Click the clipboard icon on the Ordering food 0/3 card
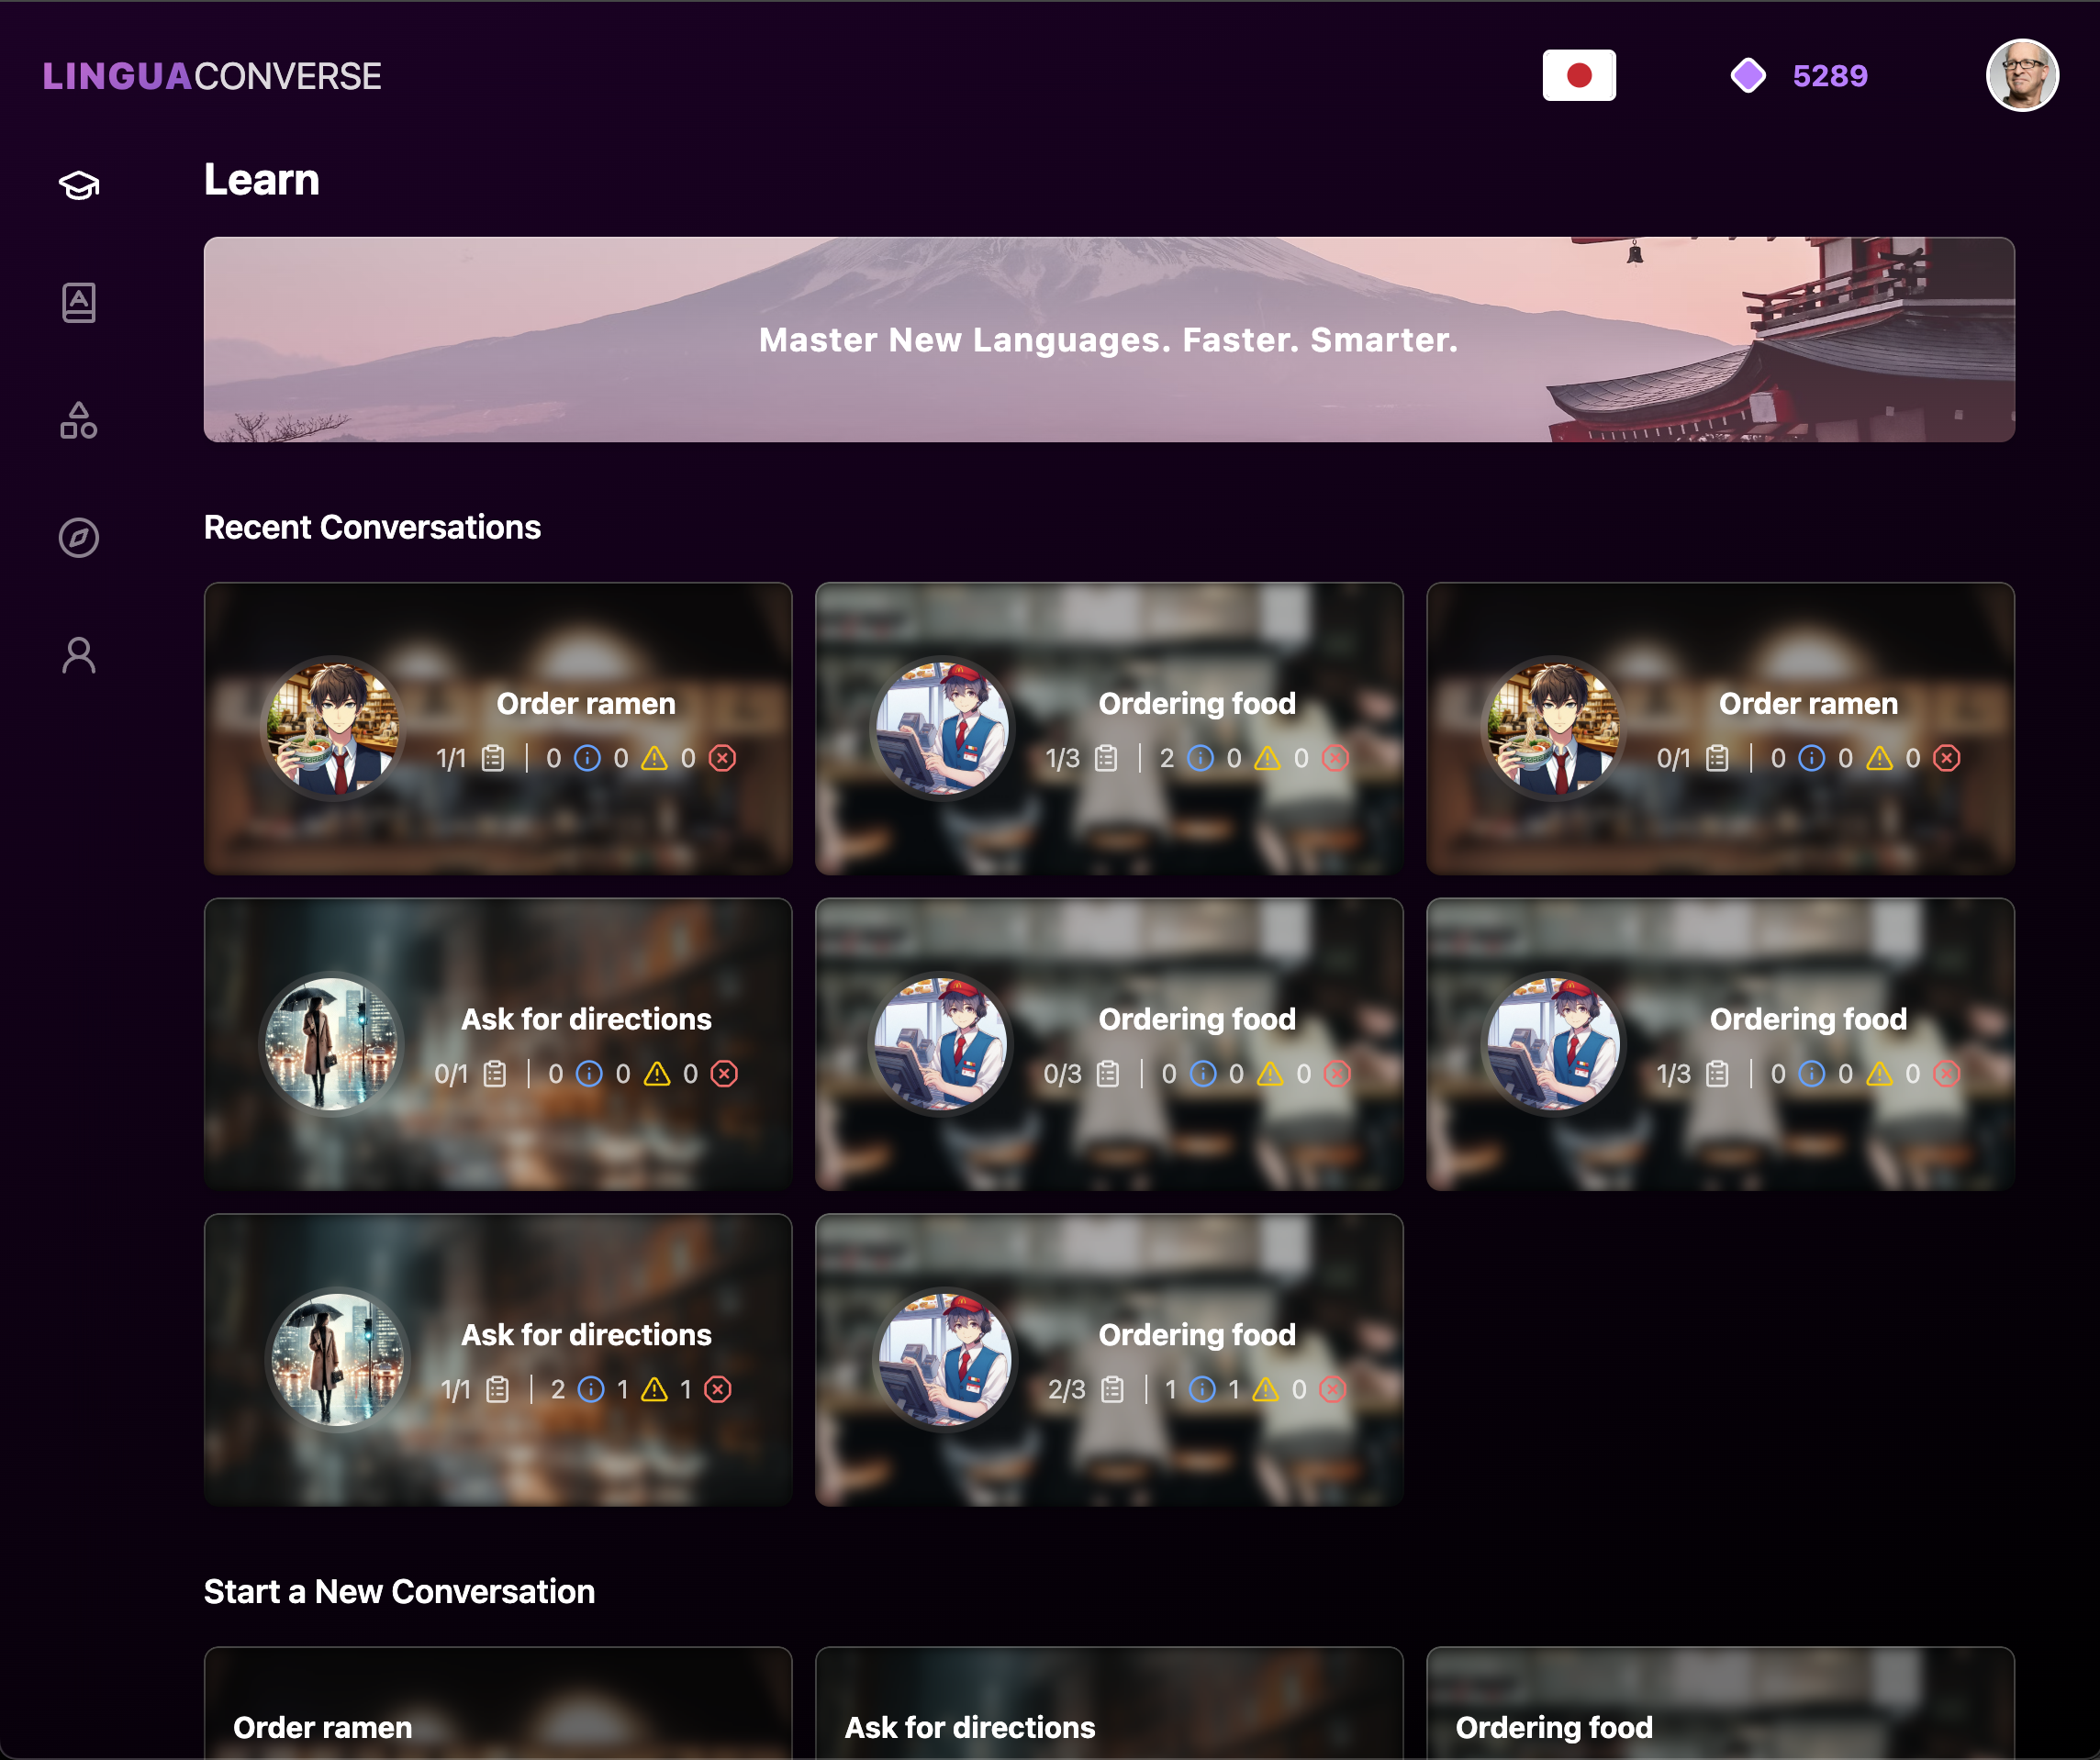This screenshot has height=1760, width=2100. click(x=1108, y=1074)
